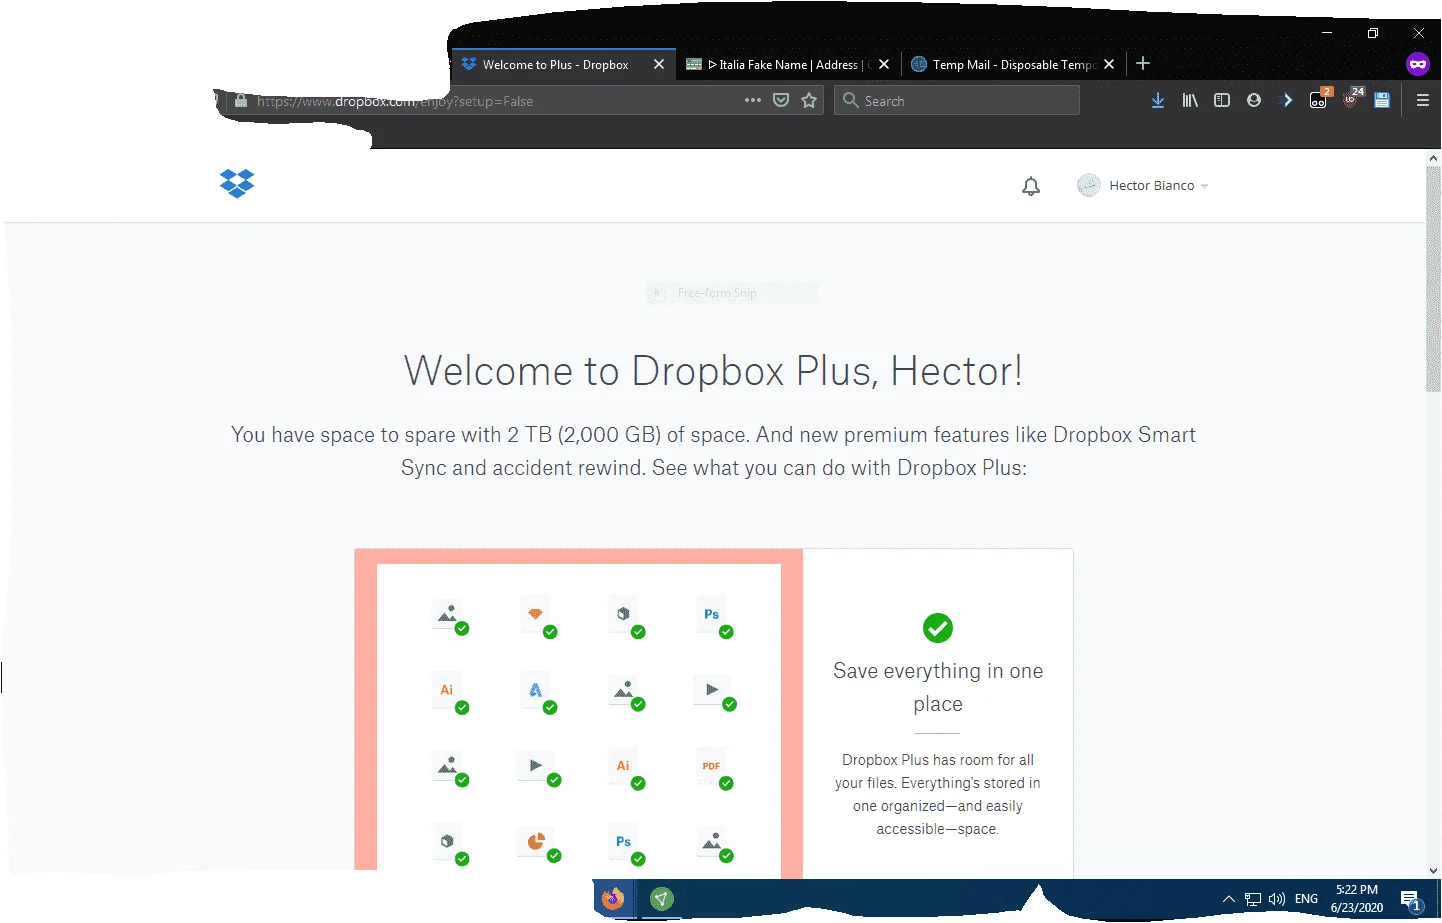The height and width of the screenshot is (923, 1442).
Task: Close the Welcome to Plus - Dropbox tab
Action: click(x=658, y=65)
